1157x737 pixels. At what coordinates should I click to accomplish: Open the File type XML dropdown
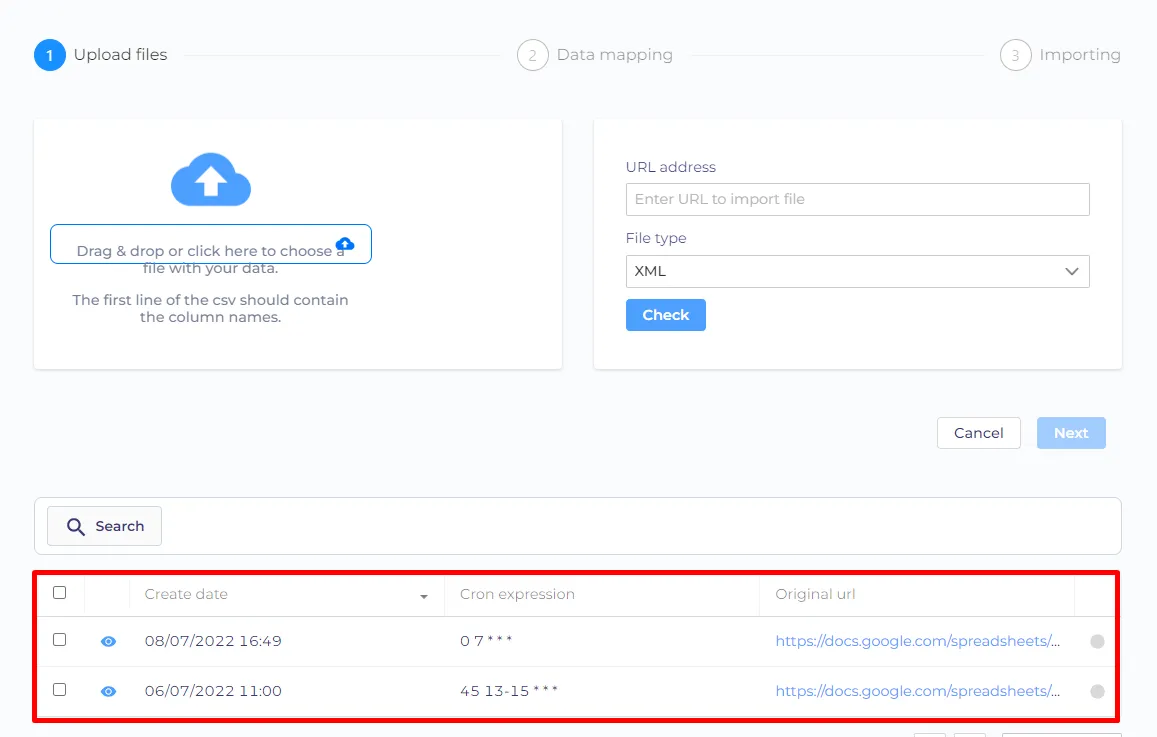(857, 271)
